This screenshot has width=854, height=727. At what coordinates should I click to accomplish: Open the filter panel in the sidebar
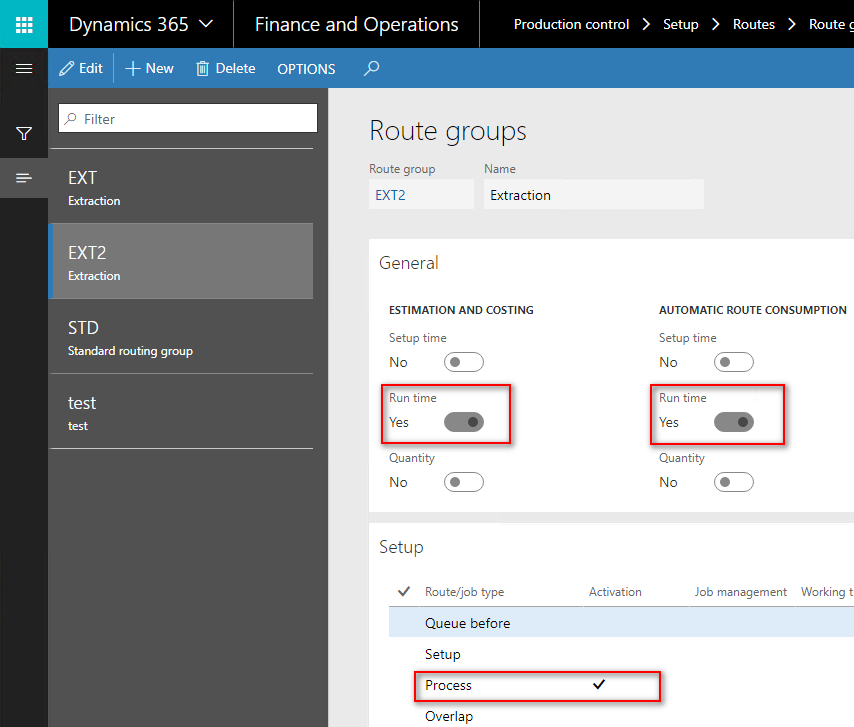tap(23, 133)
